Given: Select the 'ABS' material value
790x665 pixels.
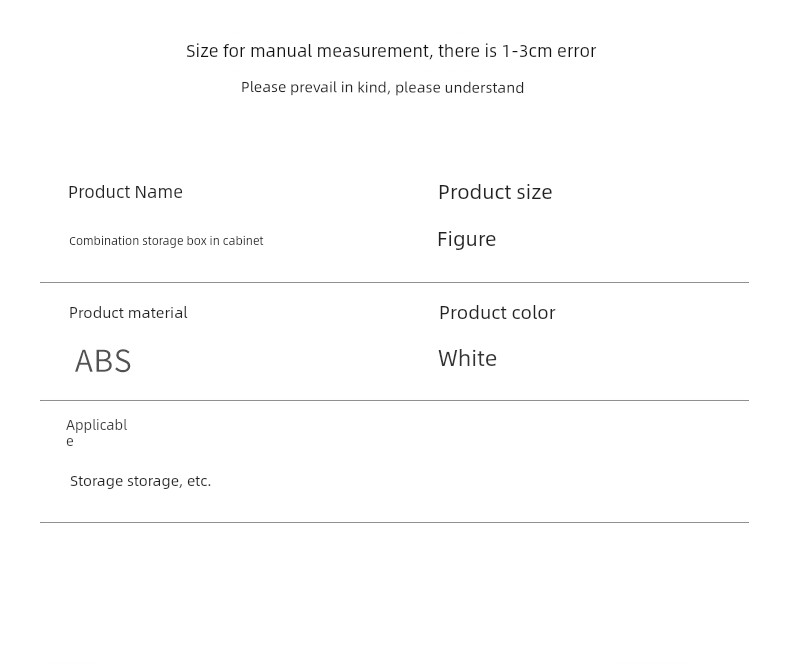Looking at the screenshot, I should [x=103, y=361].
